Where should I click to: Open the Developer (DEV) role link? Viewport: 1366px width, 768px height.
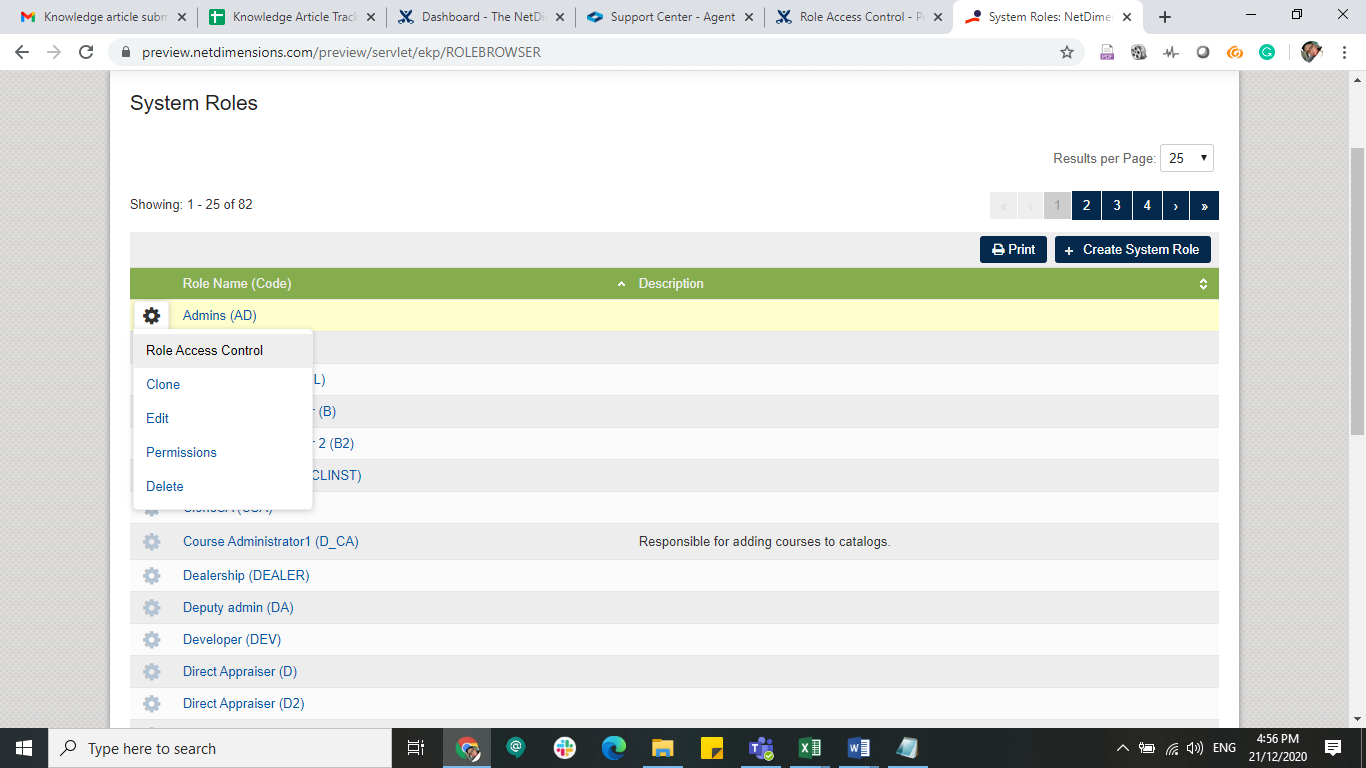pyautogui.click(x=232, y=640)
